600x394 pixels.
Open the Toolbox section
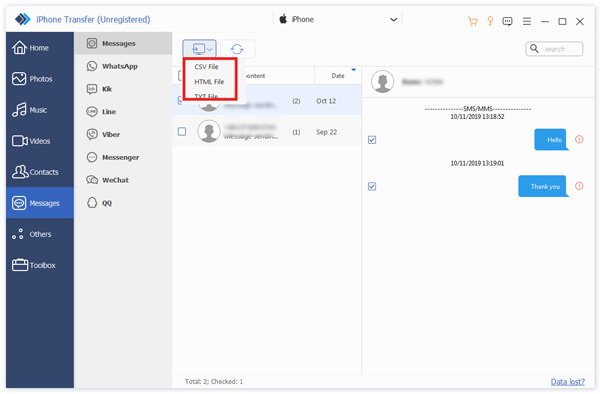40,265
